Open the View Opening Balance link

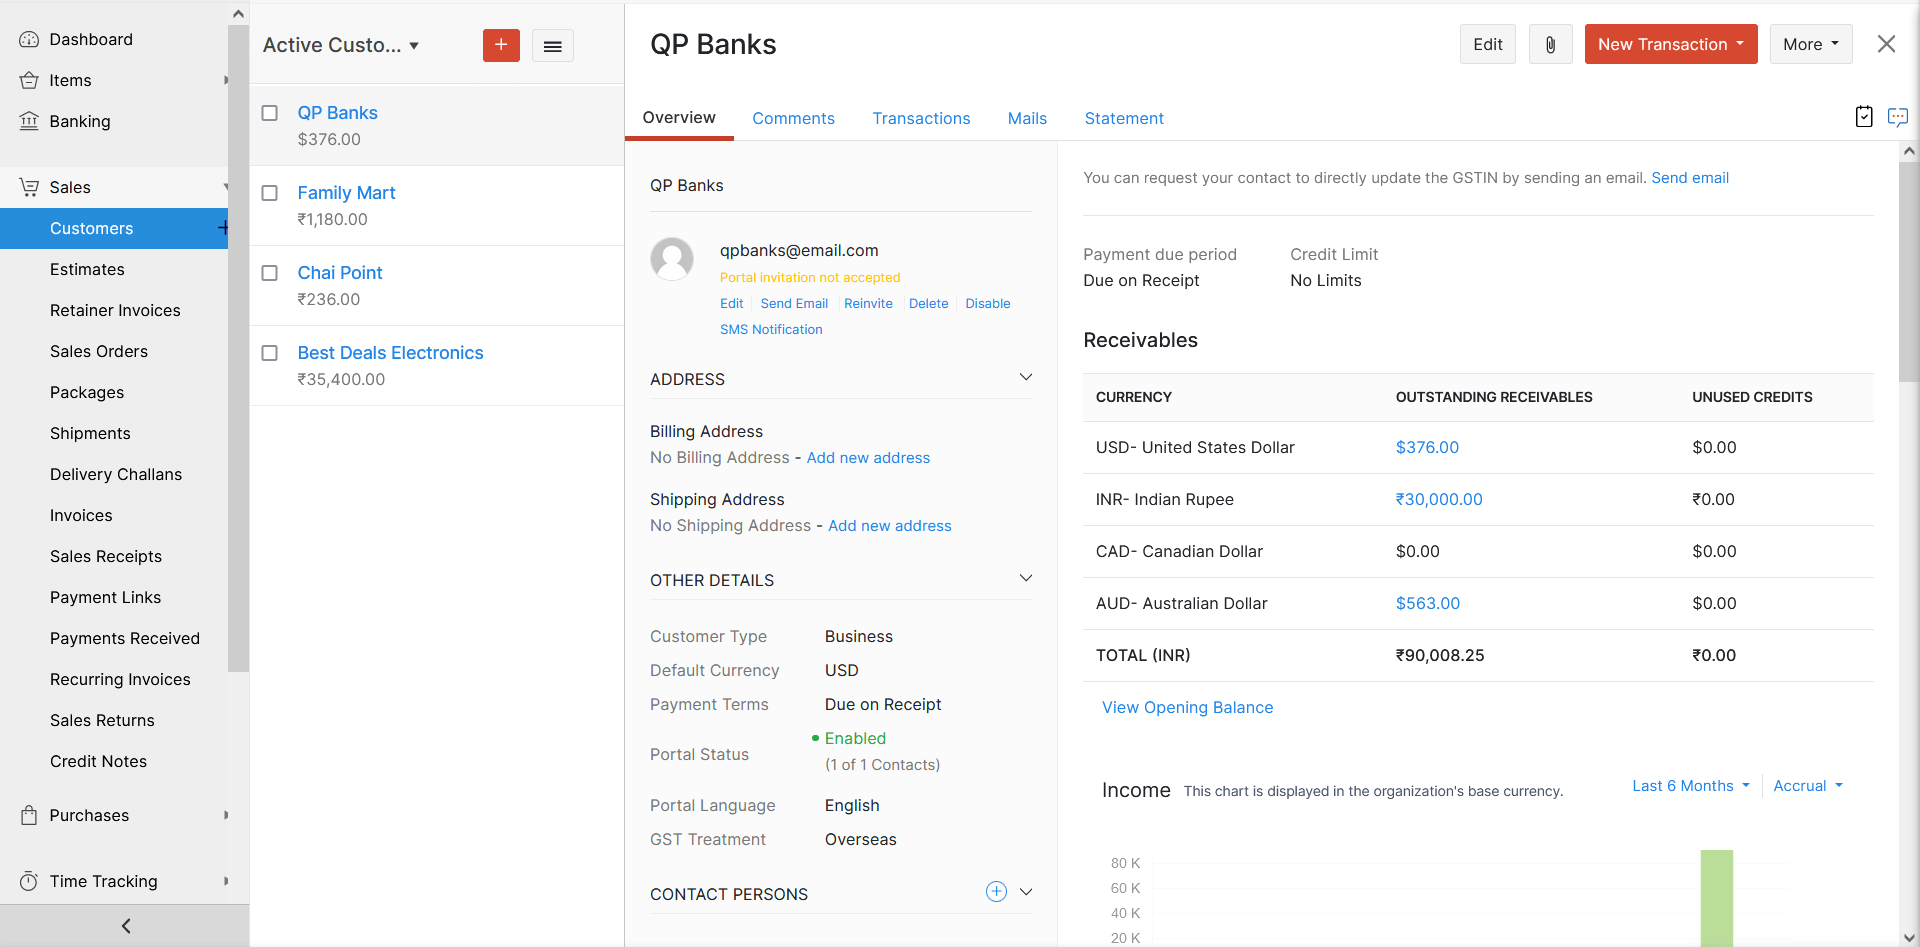(x=1187, y=707)
